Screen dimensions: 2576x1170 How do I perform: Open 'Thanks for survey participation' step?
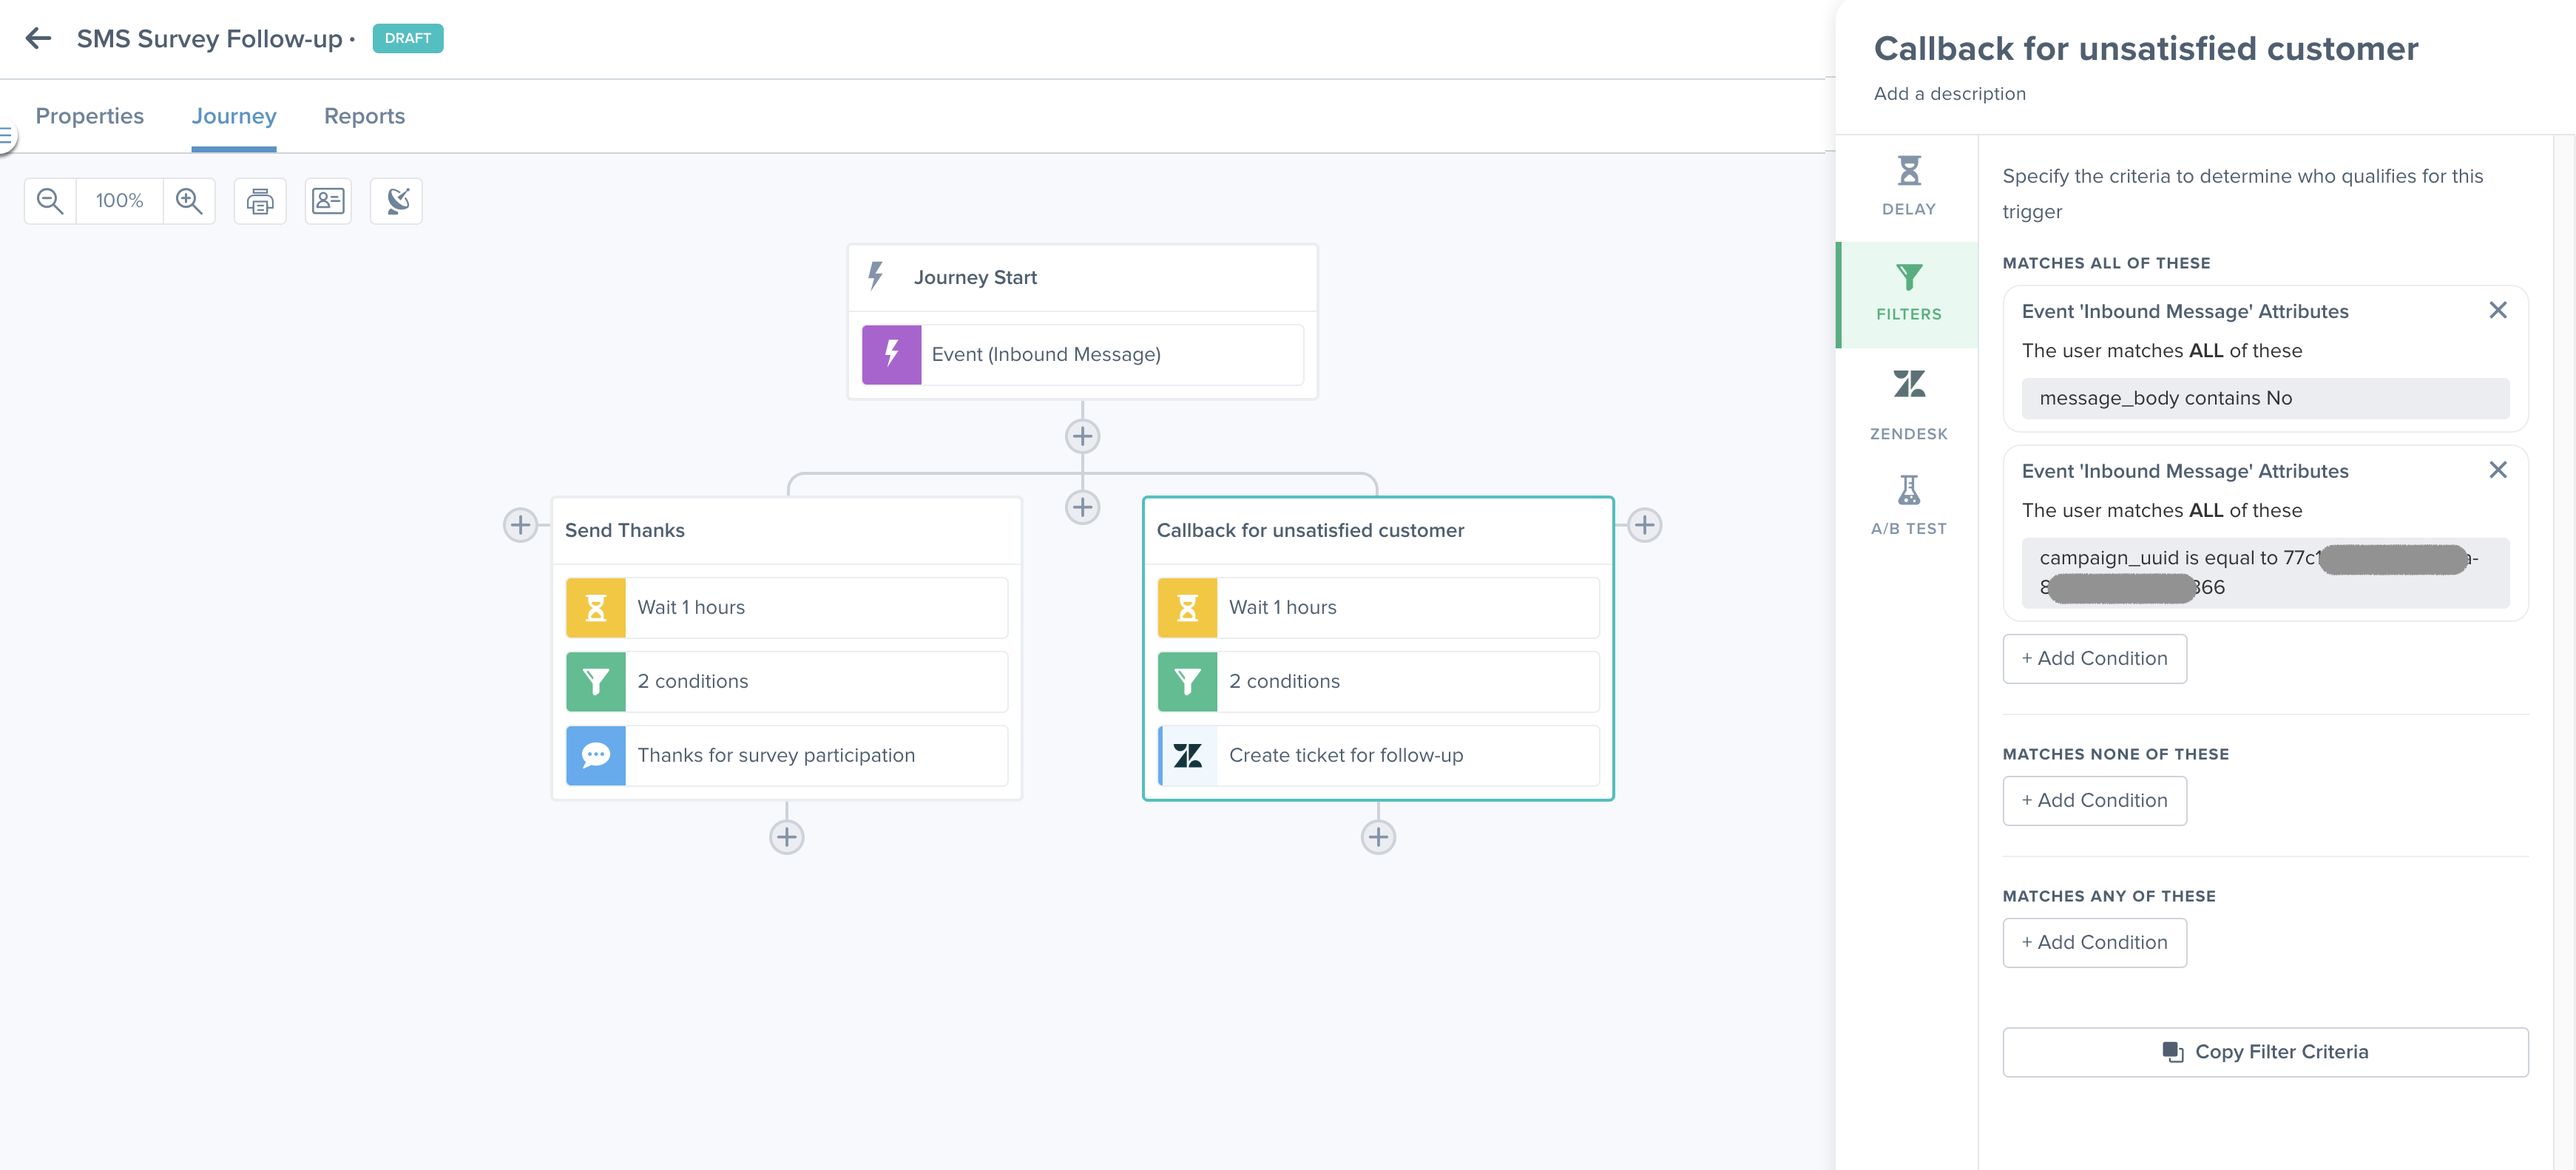(x=787, y=756)
